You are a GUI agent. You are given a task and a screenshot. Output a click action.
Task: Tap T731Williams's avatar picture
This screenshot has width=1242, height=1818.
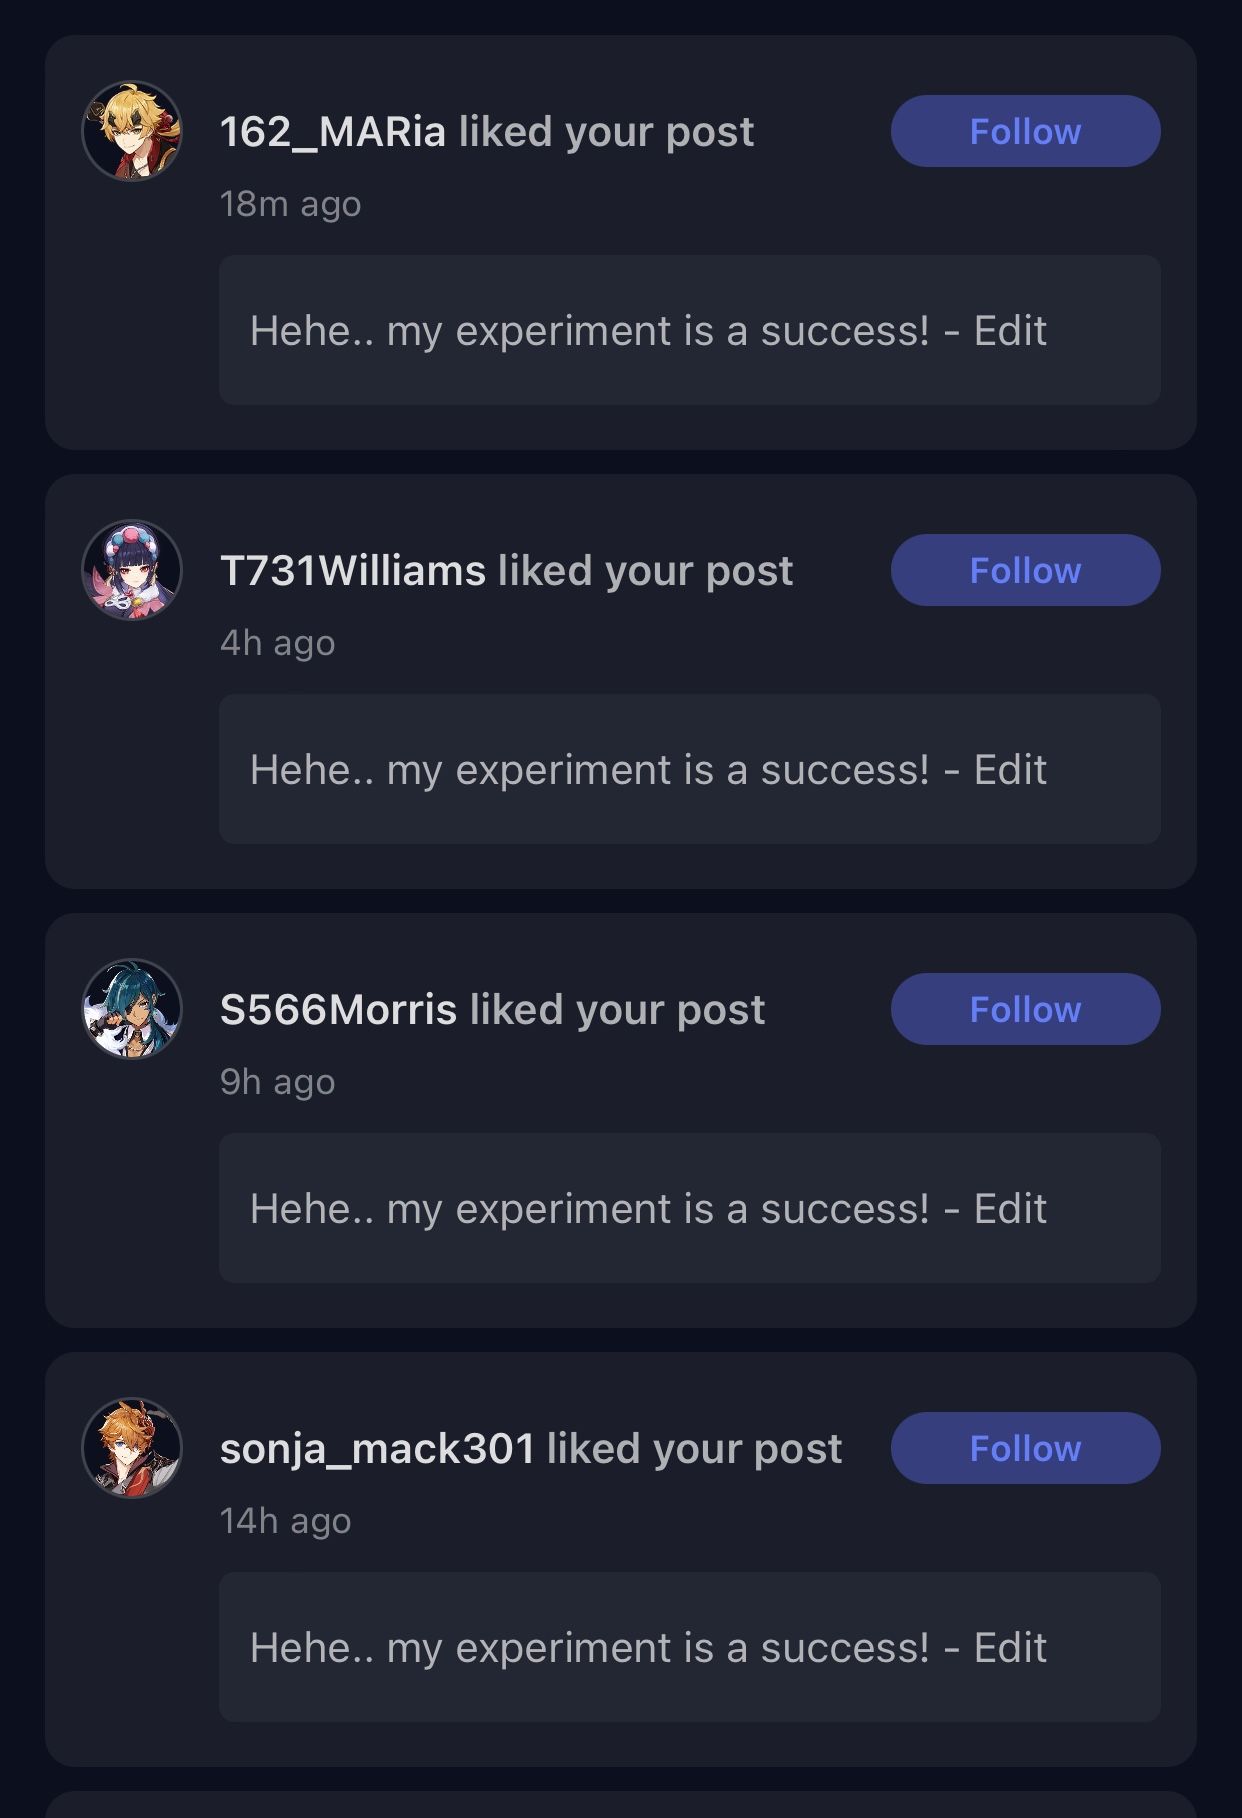[132, 570]
